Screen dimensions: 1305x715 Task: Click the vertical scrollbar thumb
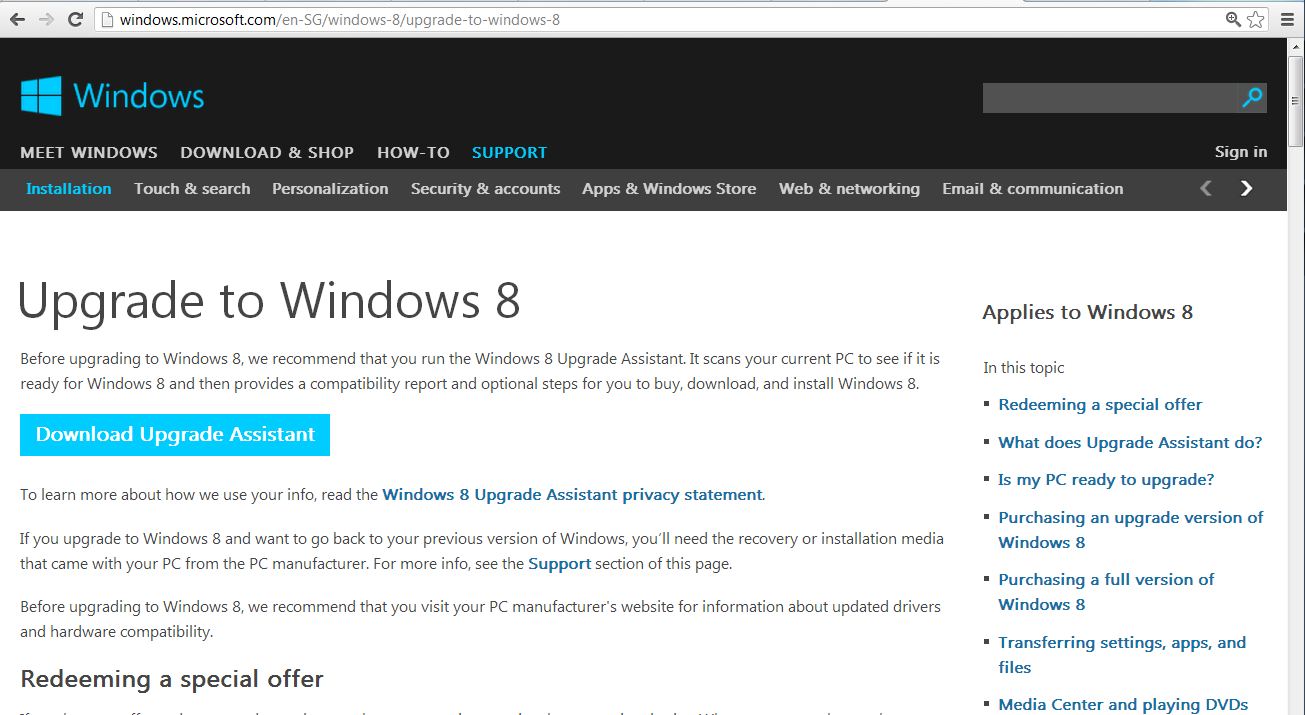coord(1296,102)
